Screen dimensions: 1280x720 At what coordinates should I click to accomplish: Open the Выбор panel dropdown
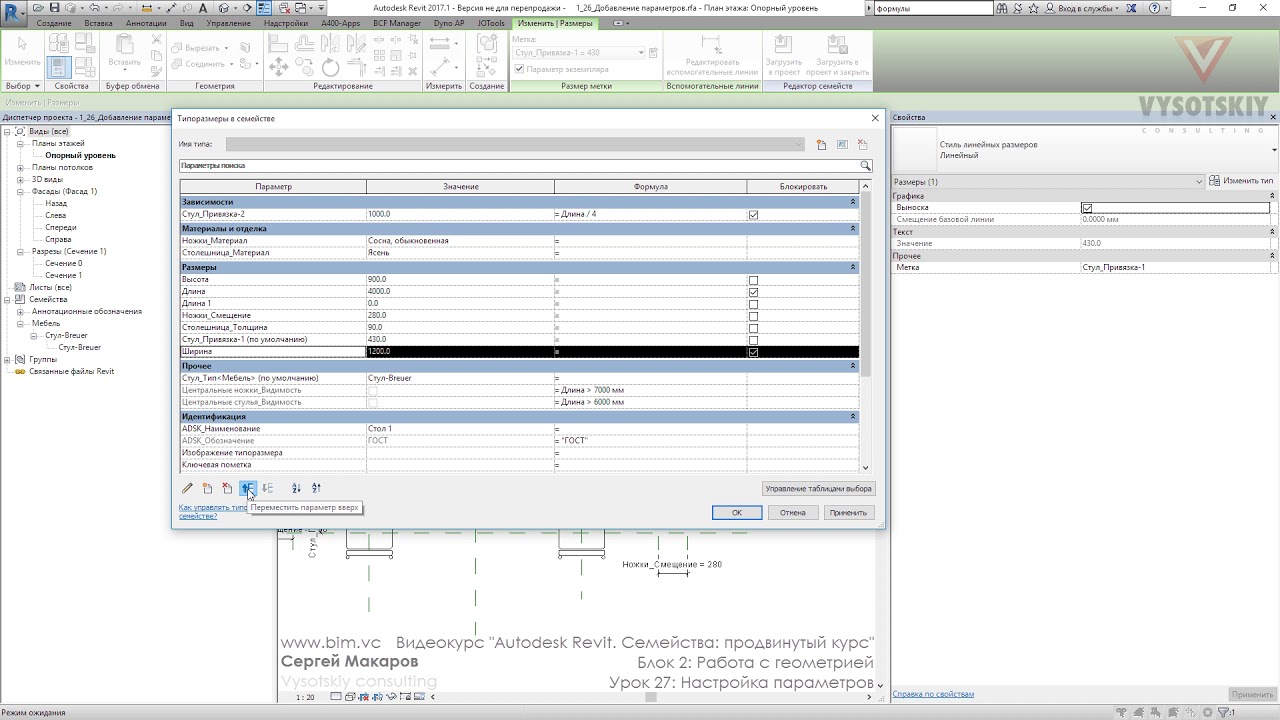click(x=22, y=86)
